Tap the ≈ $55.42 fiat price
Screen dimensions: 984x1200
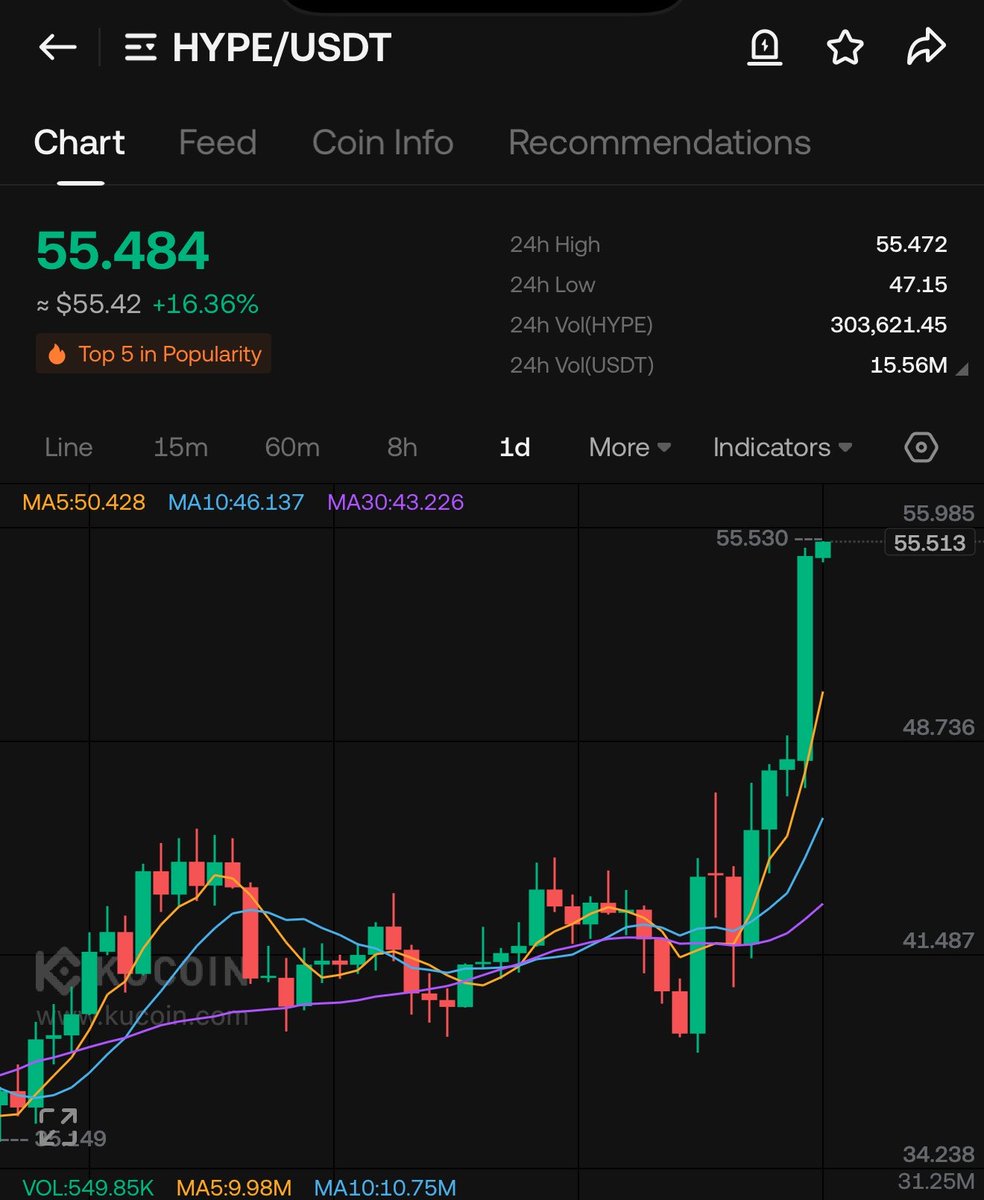click(88, 303)
